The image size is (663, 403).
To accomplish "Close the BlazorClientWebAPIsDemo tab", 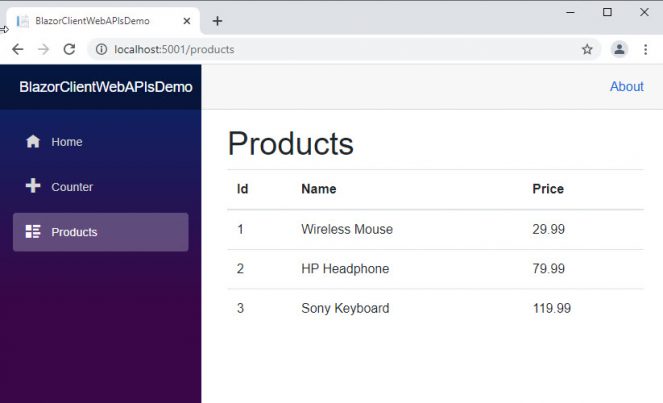I will pos(186,21).
